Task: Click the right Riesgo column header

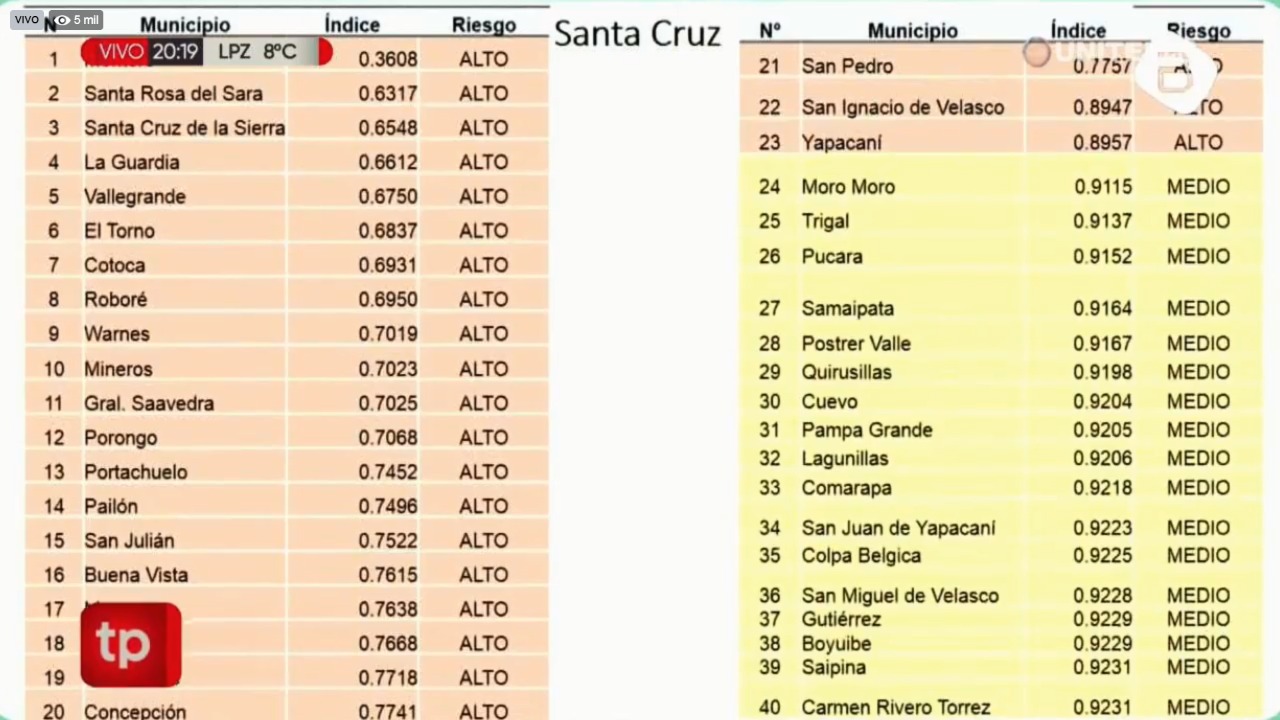Action: [x=1198, y=31]
